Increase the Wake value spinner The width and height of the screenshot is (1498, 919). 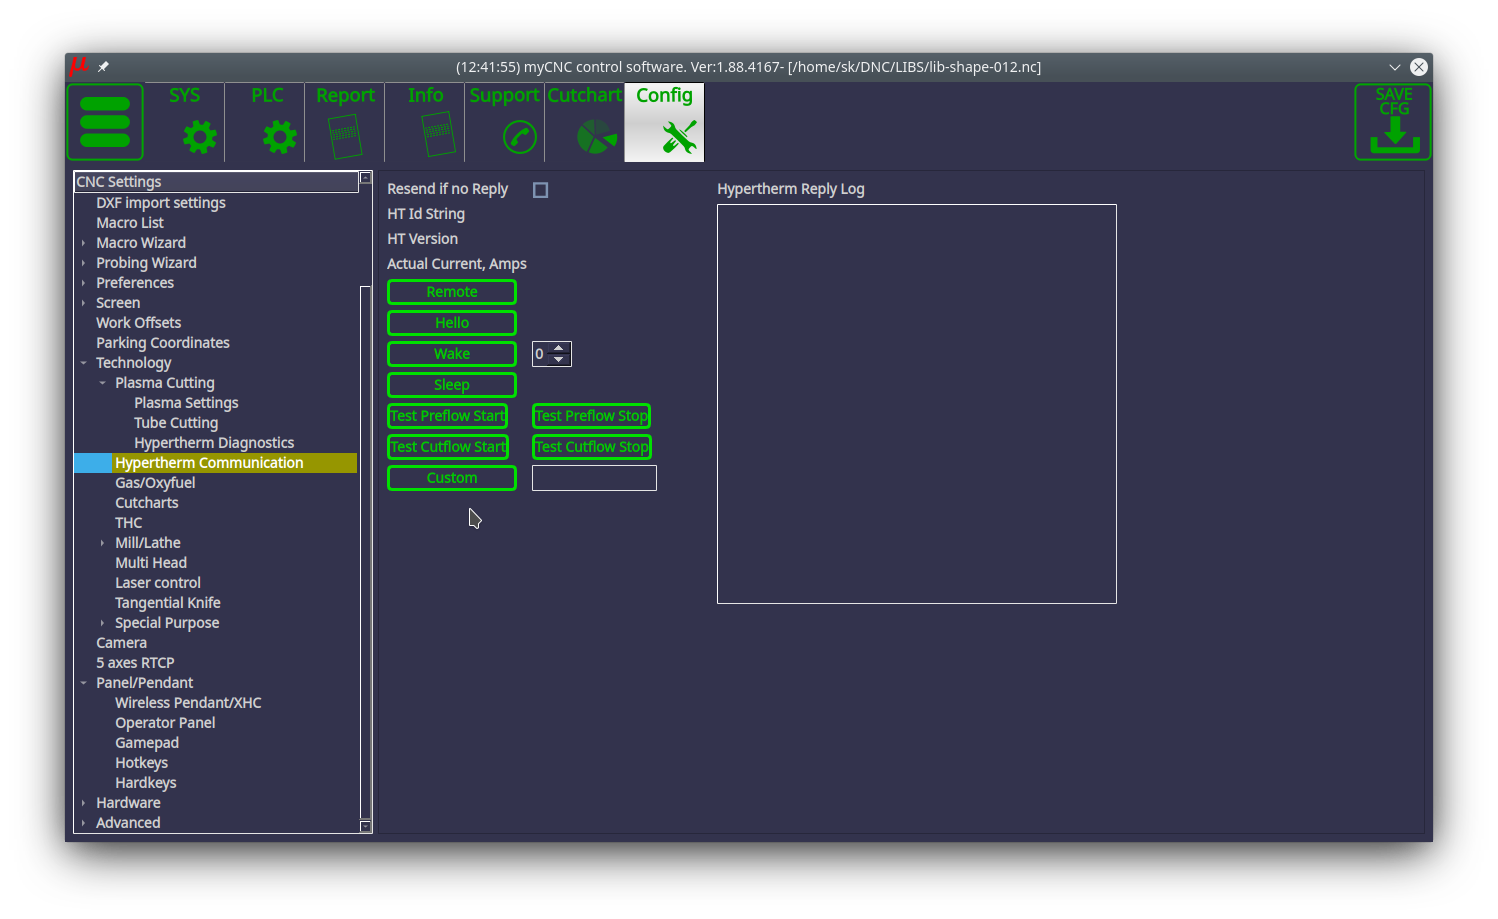click(559, 348)
